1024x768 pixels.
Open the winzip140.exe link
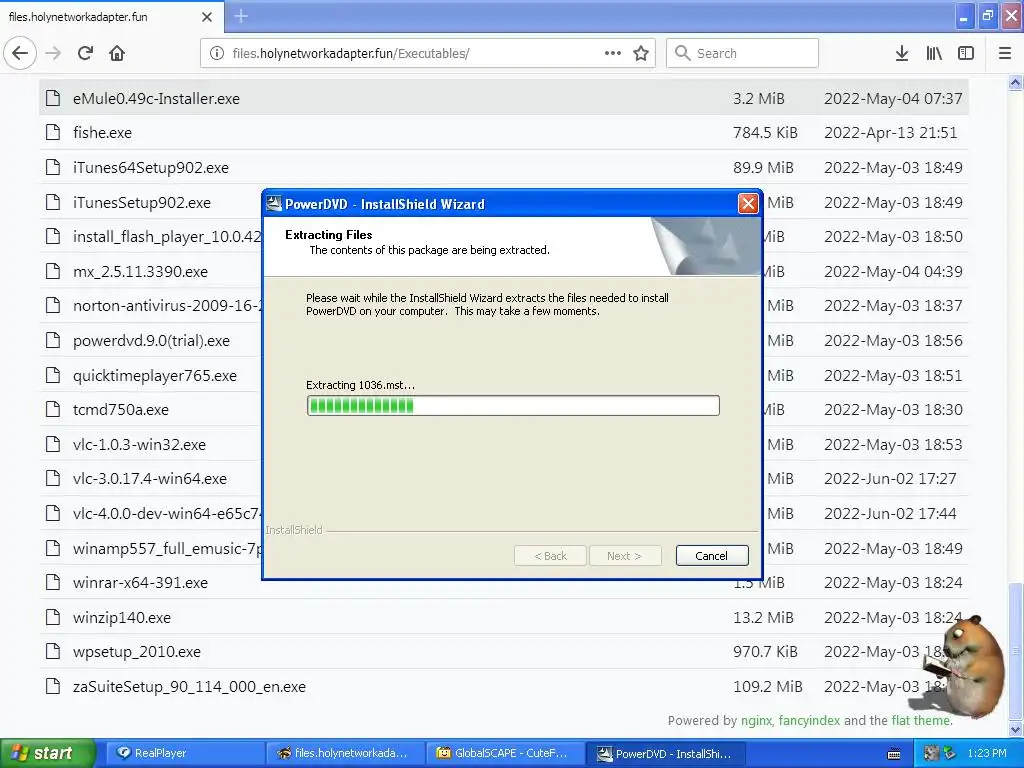(121, 617)
